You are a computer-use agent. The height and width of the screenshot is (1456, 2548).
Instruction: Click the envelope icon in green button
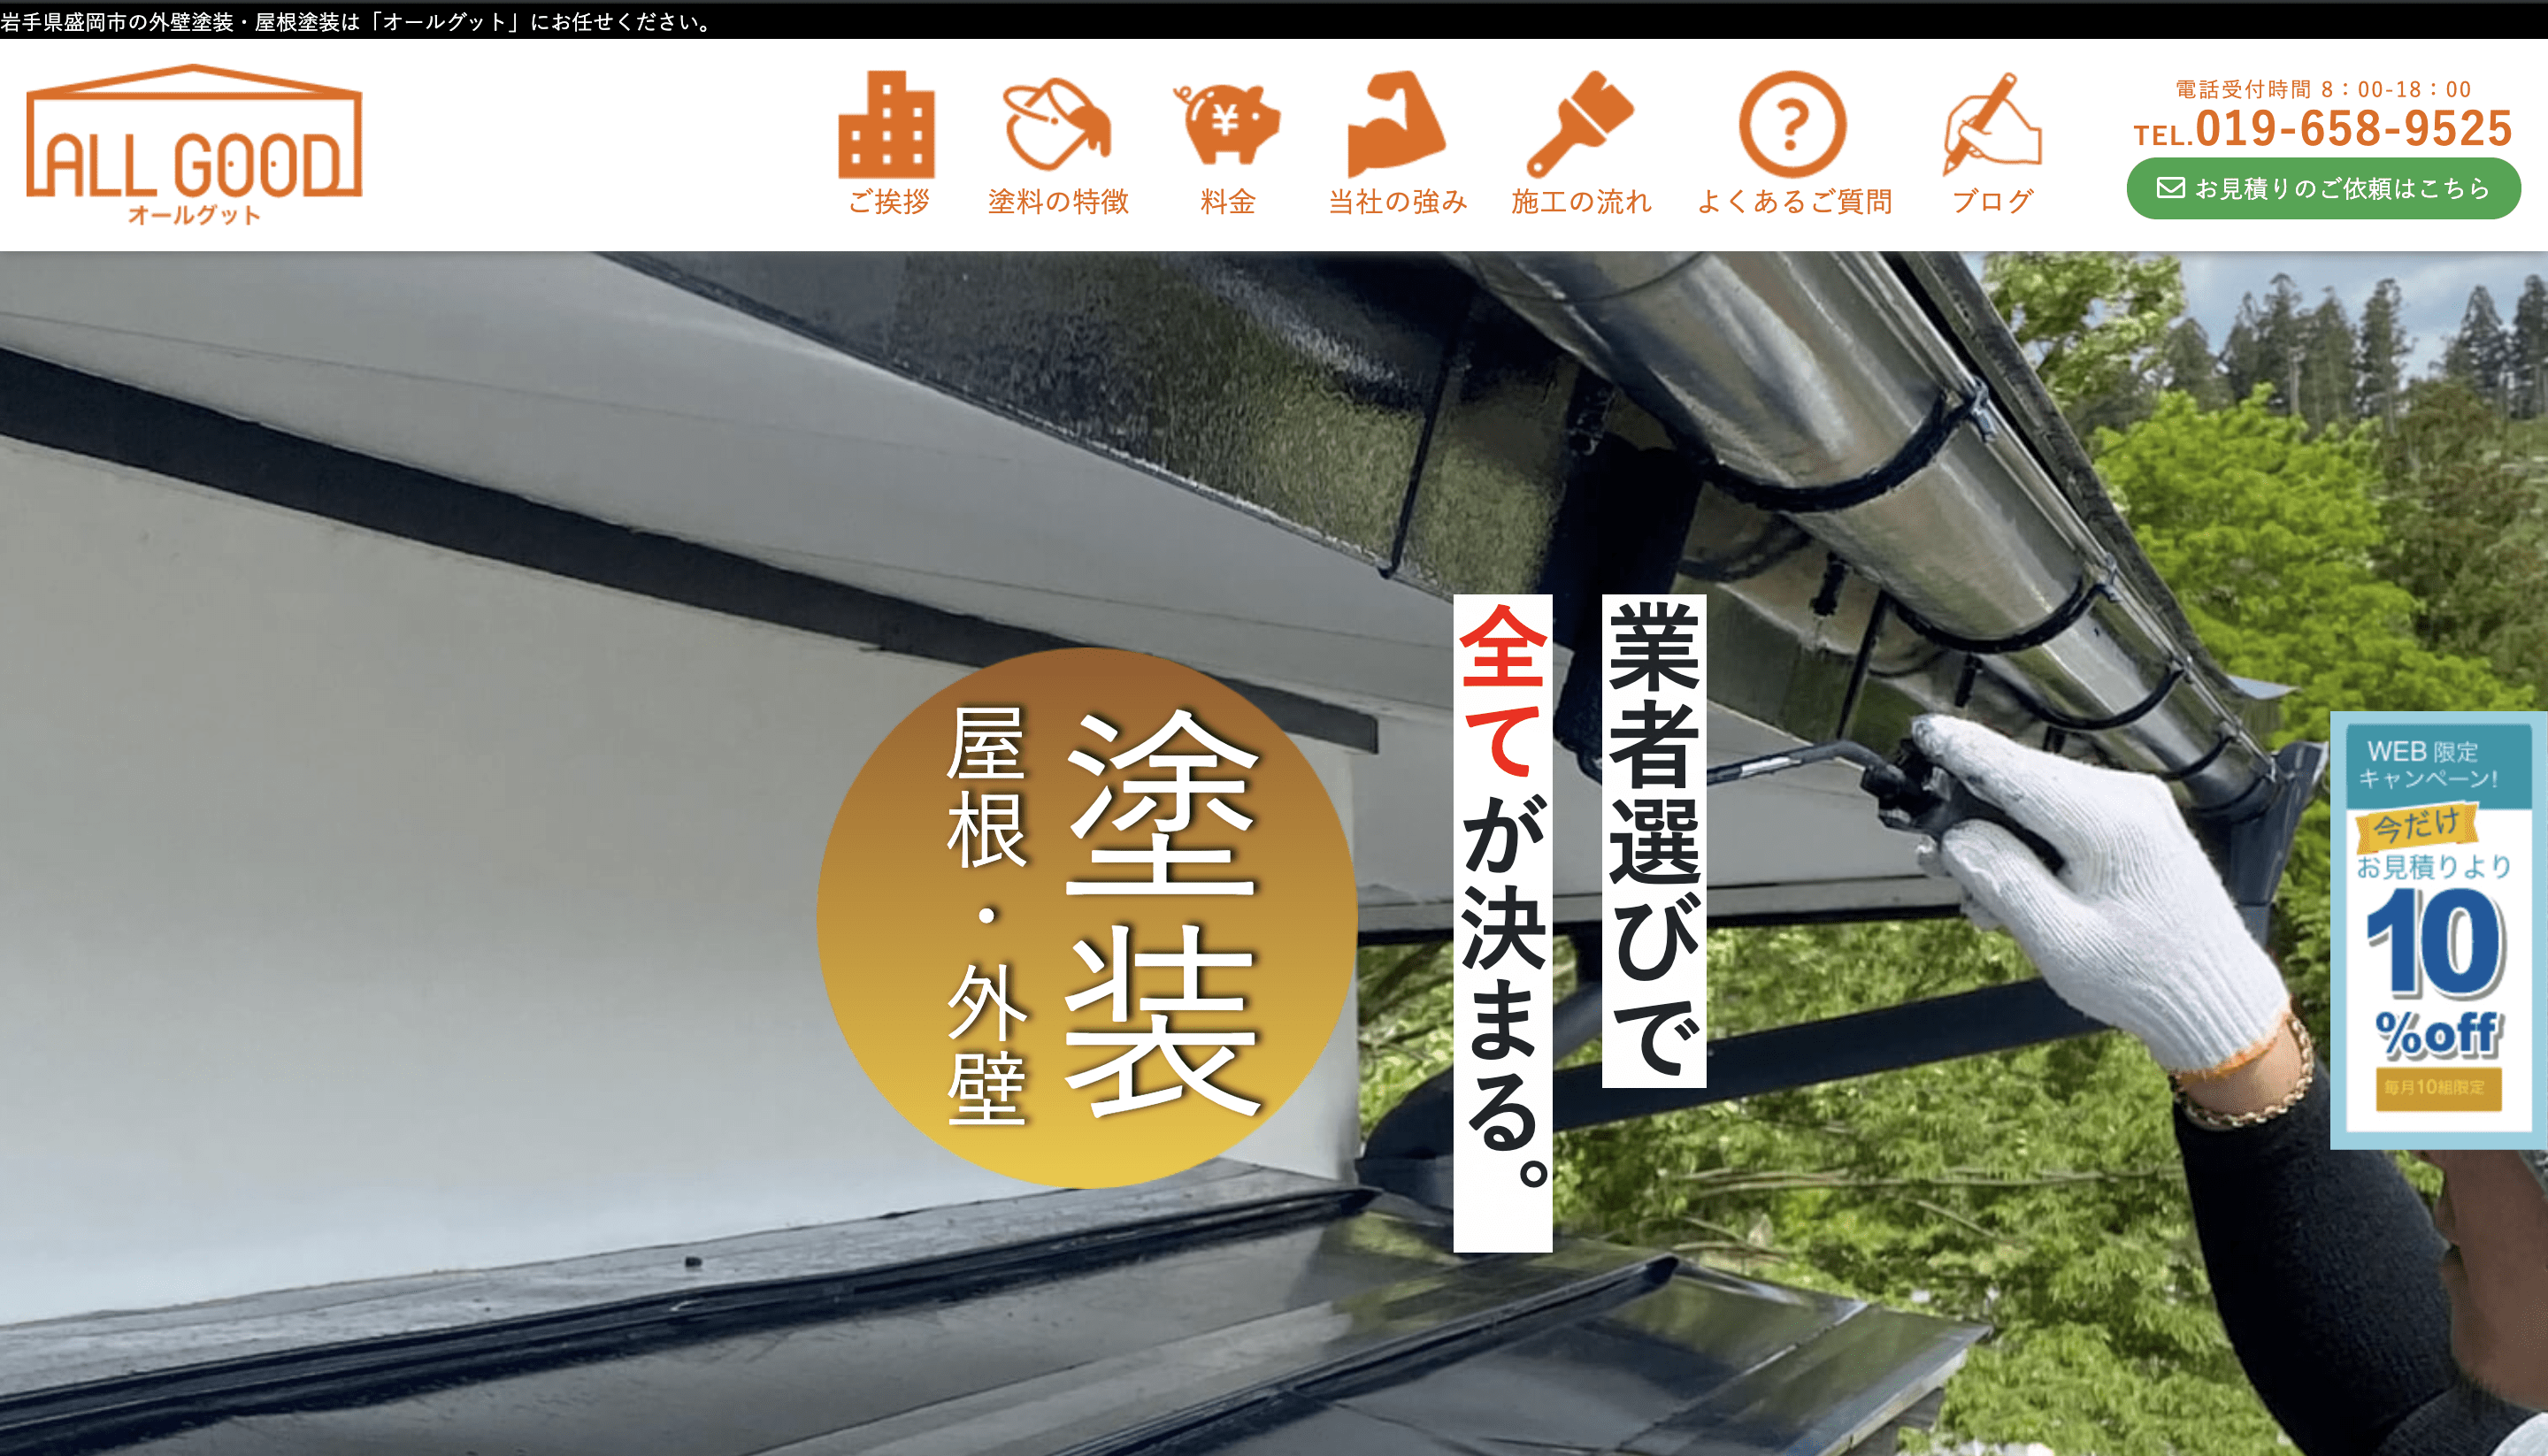(2169, 188)
